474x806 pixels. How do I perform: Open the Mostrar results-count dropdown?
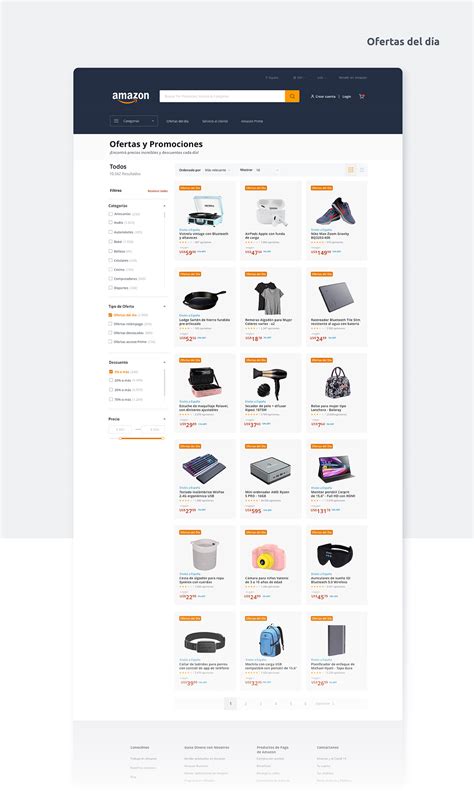(267, 170)
